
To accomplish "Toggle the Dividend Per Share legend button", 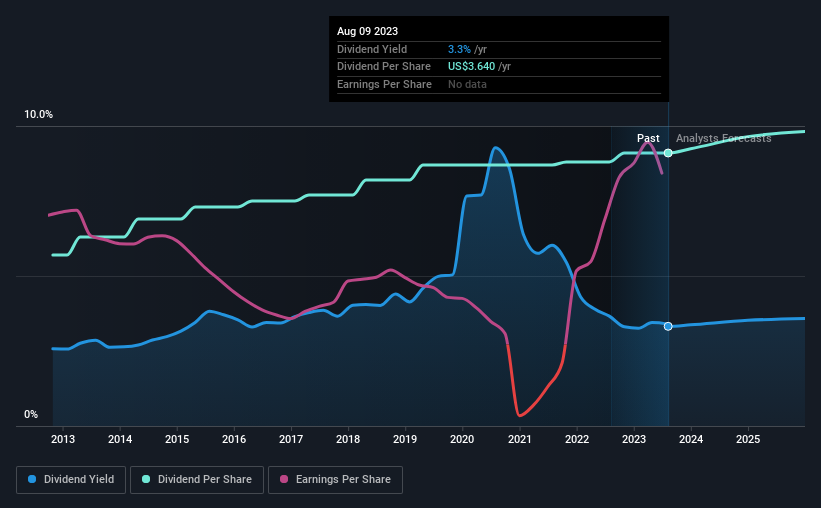I will (197, 480).
